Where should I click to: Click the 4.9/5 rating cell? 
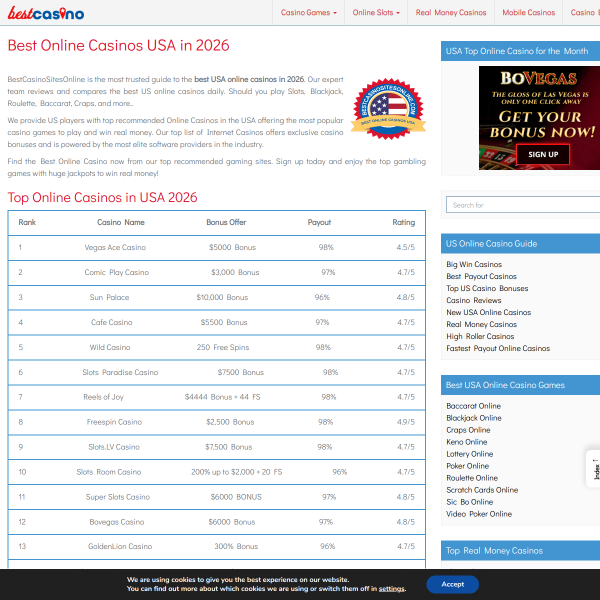406,422
